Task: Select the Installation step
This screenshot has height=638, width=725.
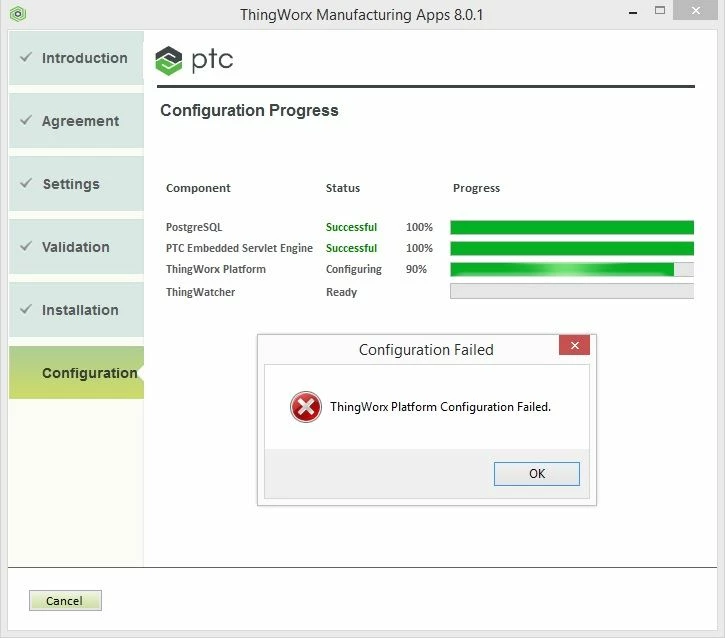Action: pos(76,310)
